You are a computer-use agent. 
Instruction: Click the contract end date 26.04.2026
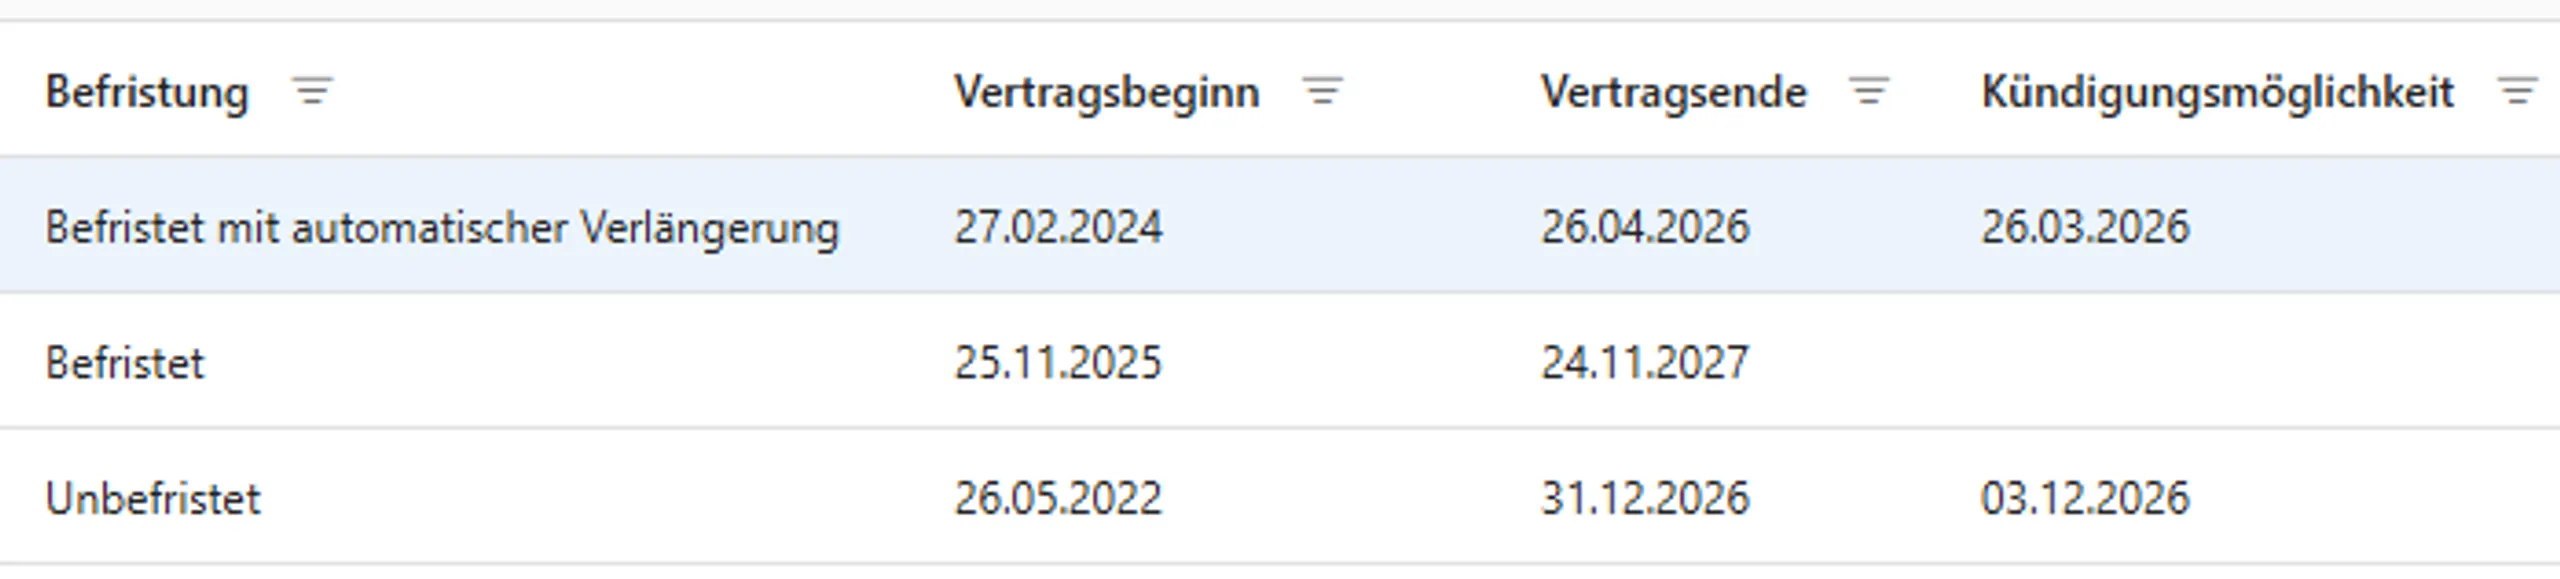[x=1646, y=228]
